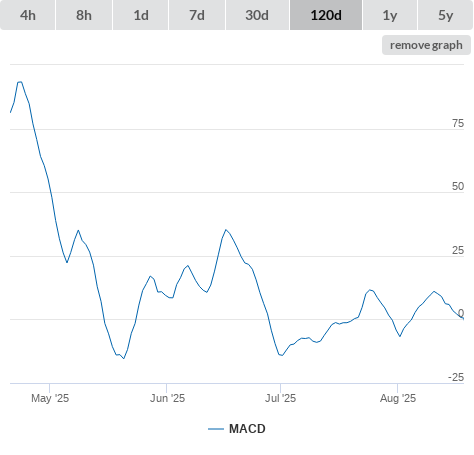Click the remove graph button
474x455 pixels.
click(x=426, y=45)
